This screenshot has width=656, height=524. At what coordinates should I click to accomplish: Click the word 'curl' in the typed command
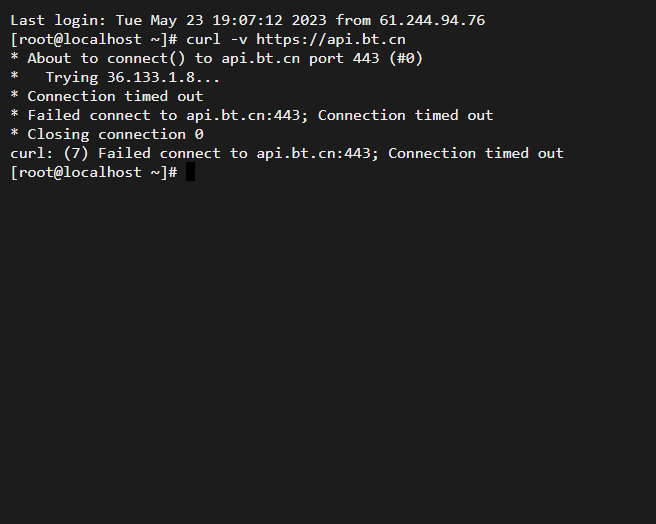(x=203, y=39)
